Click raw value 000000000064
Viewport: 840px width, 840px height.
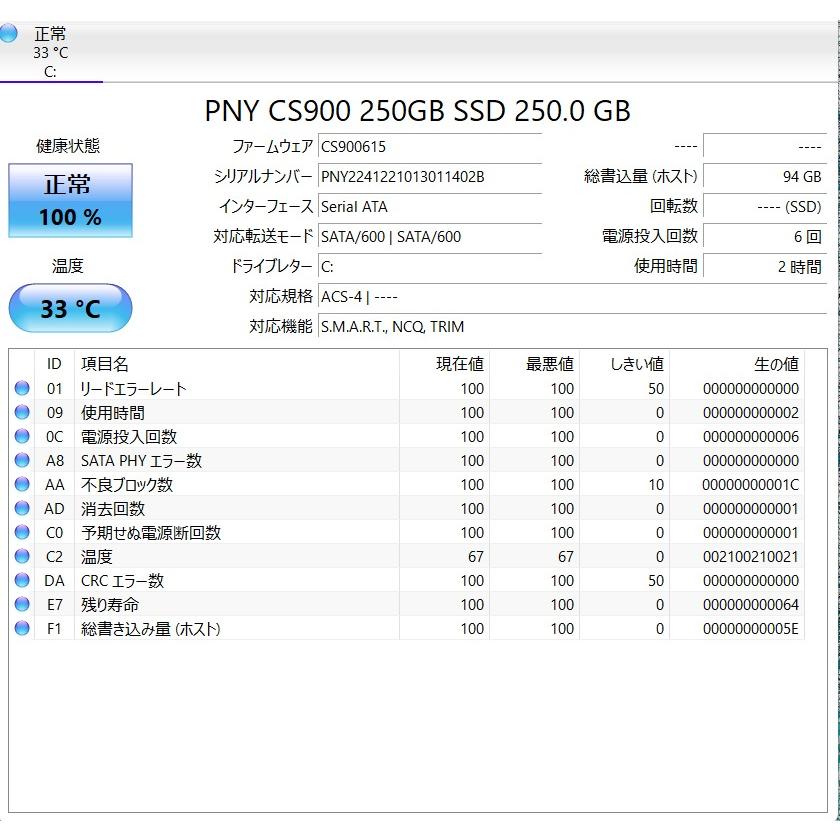[x=751, y=605]
